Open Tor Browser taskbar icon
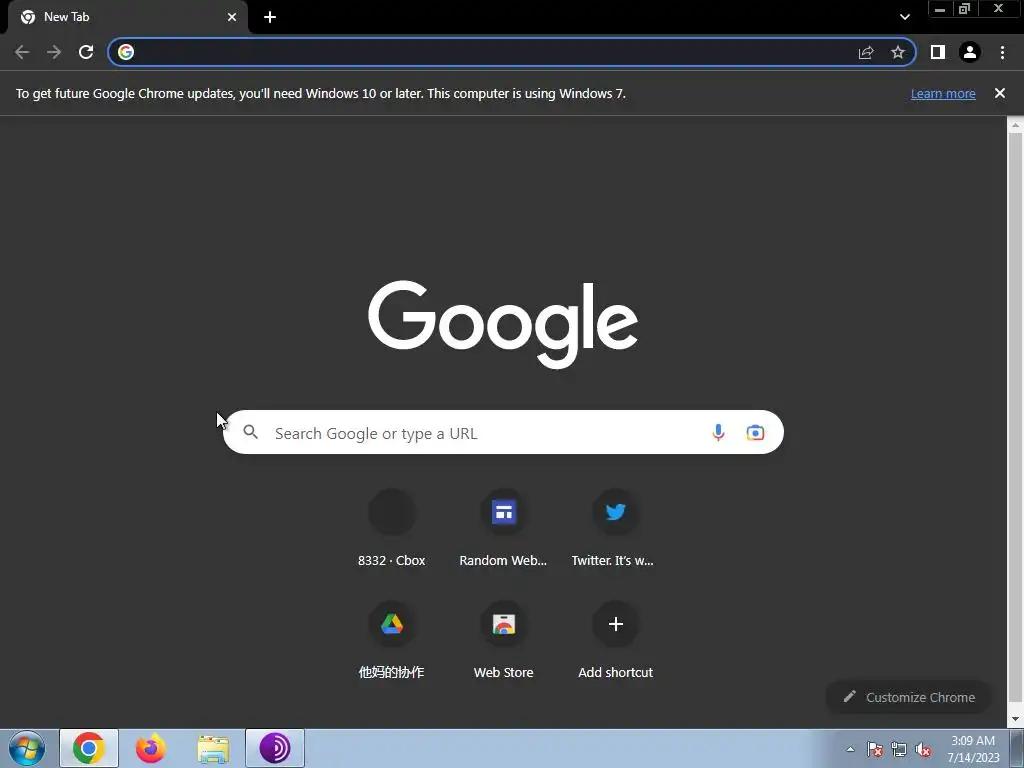 click(275, 748)
